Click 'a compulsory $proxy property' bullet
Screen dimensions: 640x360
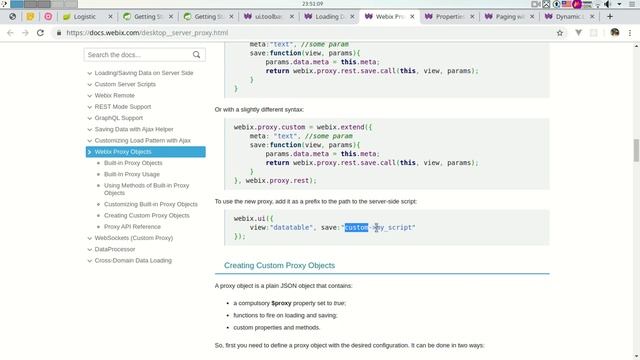coord(289,303)
